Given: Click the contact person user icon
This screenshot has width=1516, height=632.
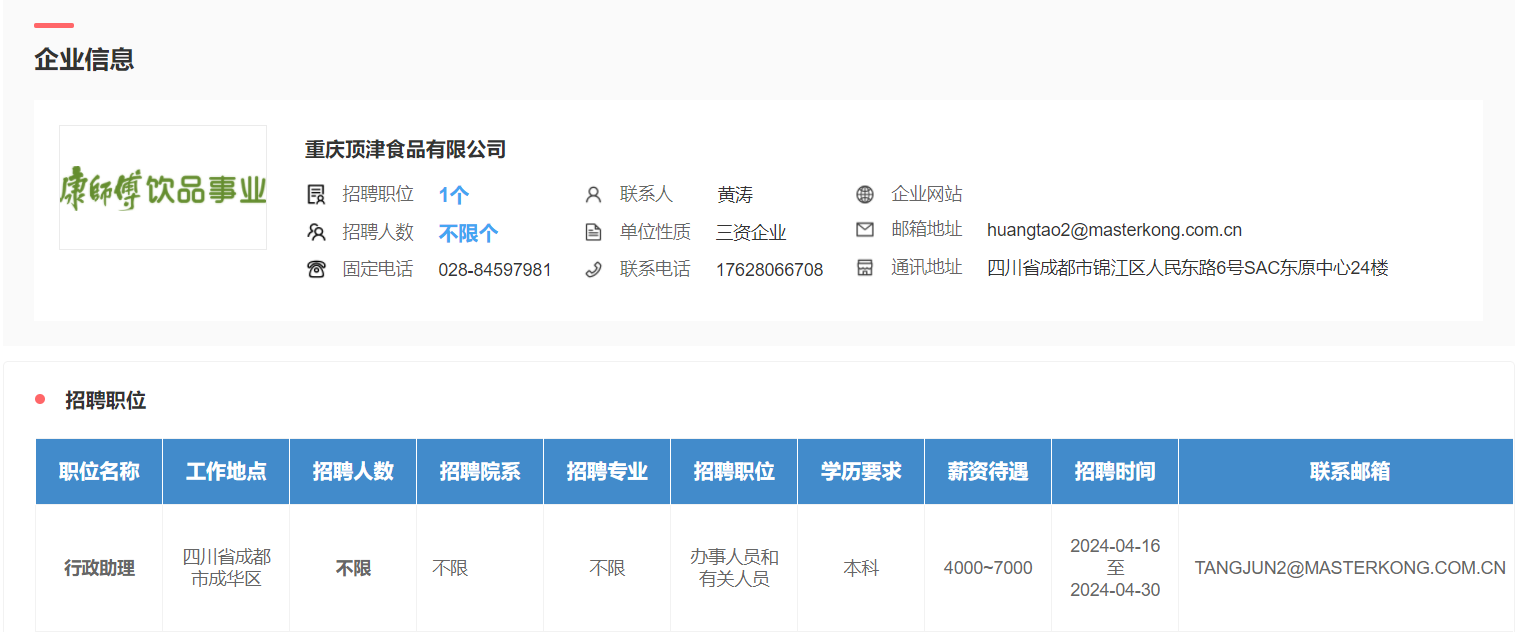Looking at the screenshot, I should (x=593, y=195).
